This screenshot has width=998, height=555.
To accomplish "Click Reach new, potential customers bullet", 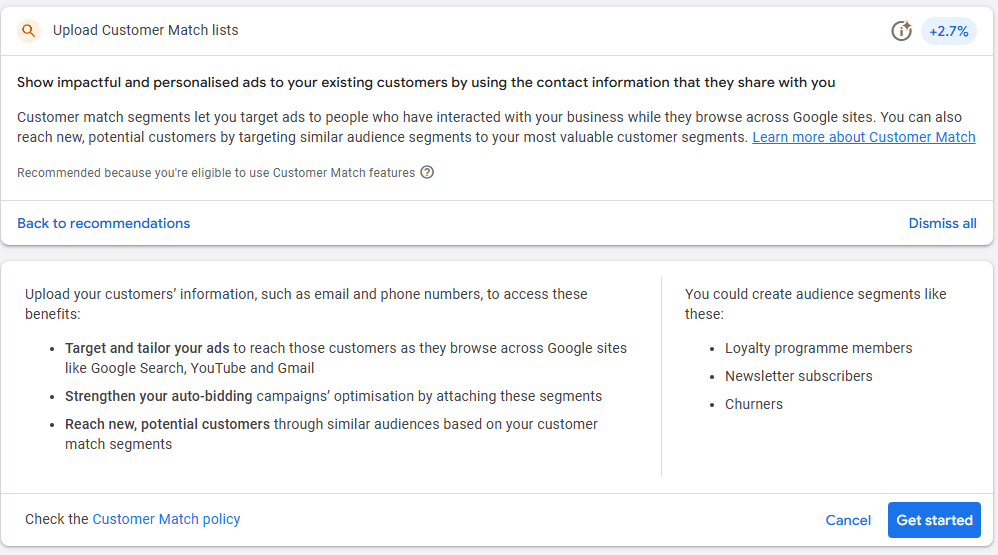I will point(331,434).
